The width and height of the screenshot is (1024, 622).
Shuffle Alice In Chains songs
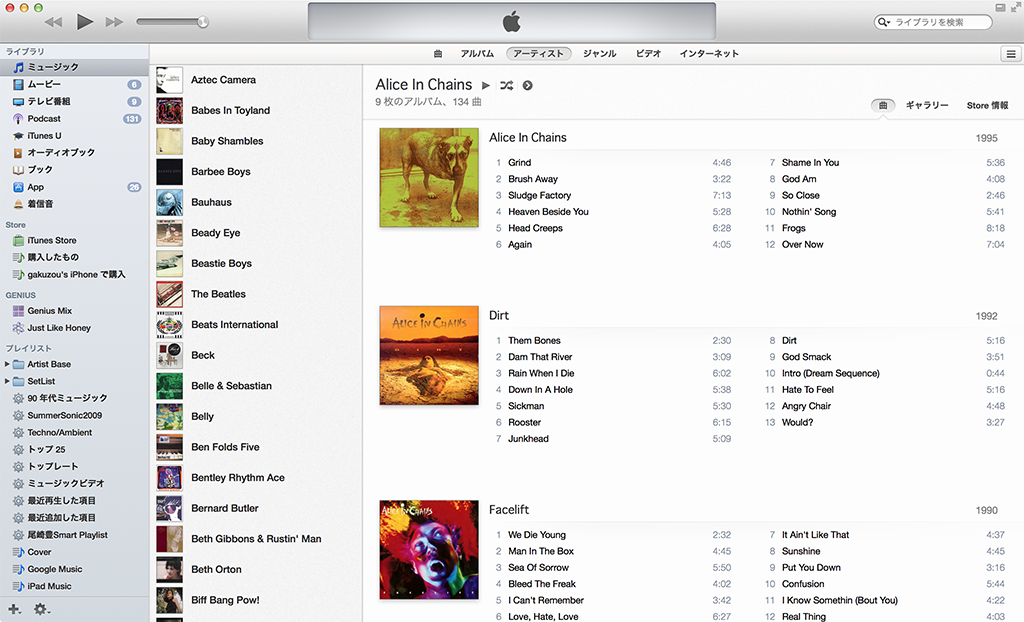click(506, 85)
